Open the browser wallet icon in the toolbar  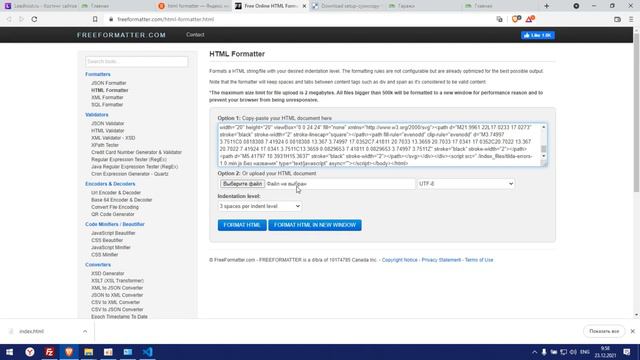617,19
